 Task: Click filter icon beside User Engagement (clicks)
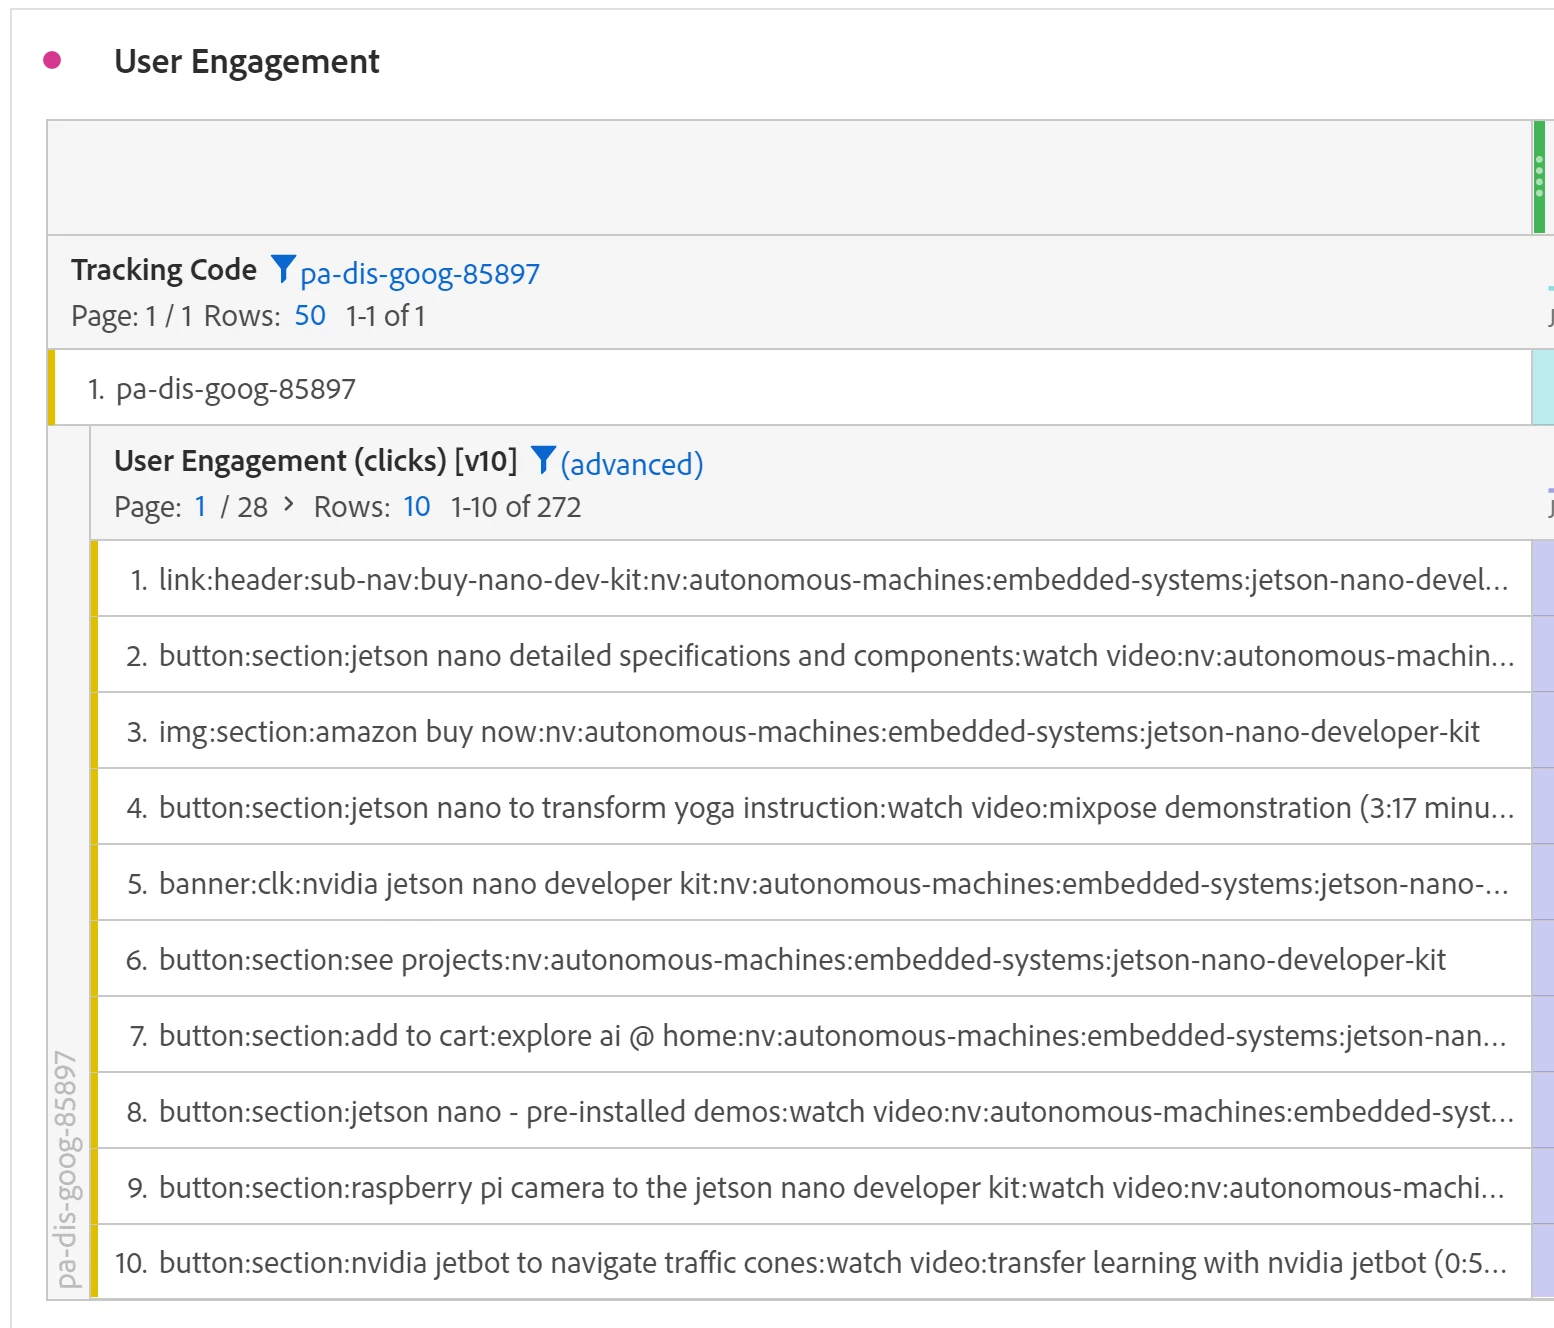point(543,459)
